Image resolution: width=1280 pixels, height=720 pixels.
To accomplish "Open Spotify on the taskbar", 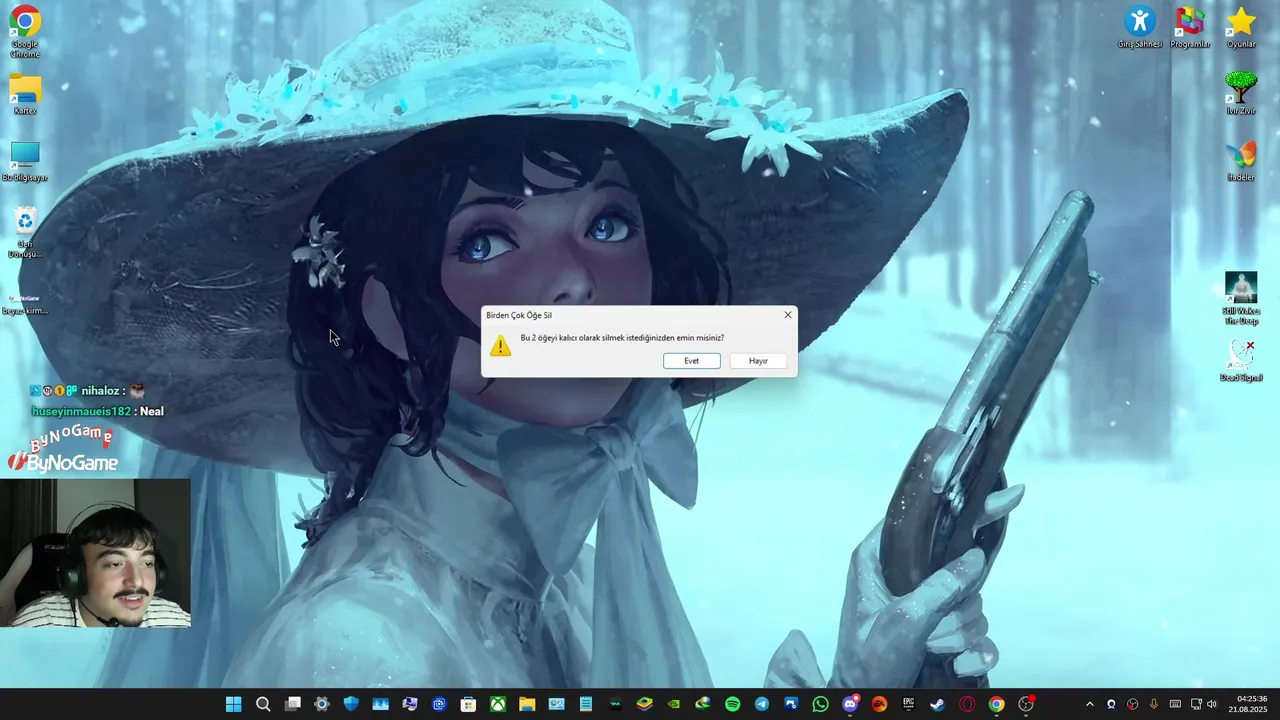I will tap(732, 704).
